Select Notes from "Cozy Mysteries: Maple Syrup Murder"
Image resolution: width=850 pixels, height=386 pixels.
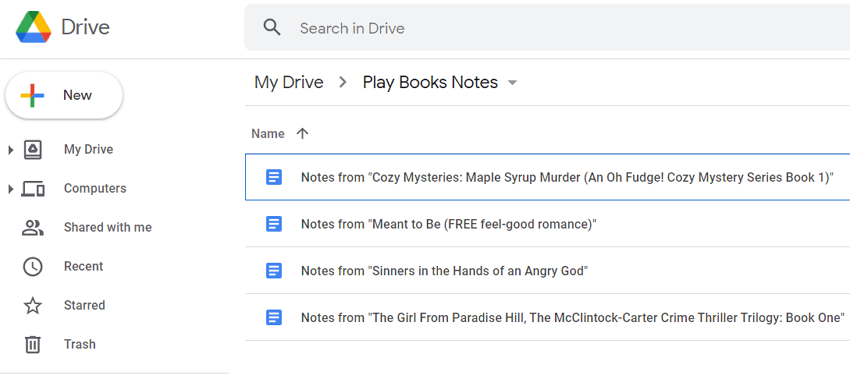click(548, 177)
